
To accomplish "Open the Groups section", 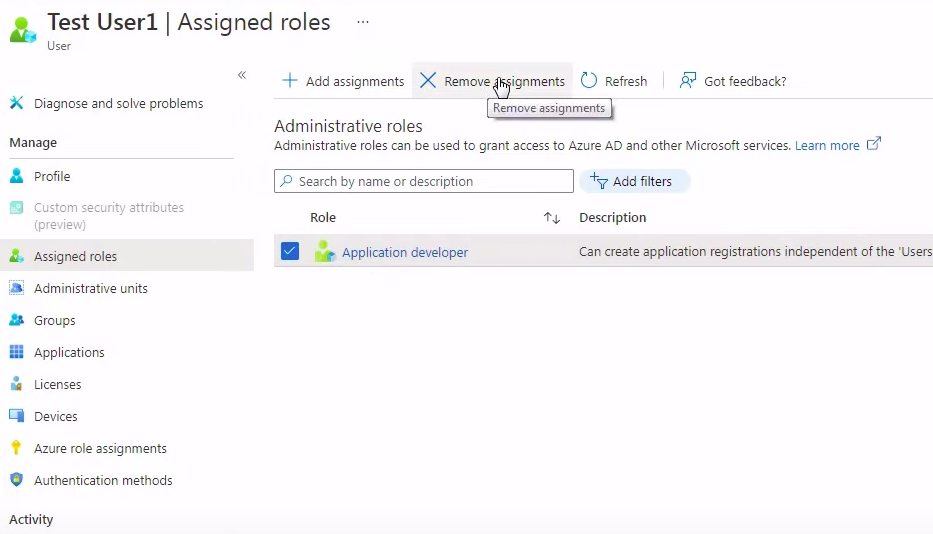I will [x=55, y=320].
